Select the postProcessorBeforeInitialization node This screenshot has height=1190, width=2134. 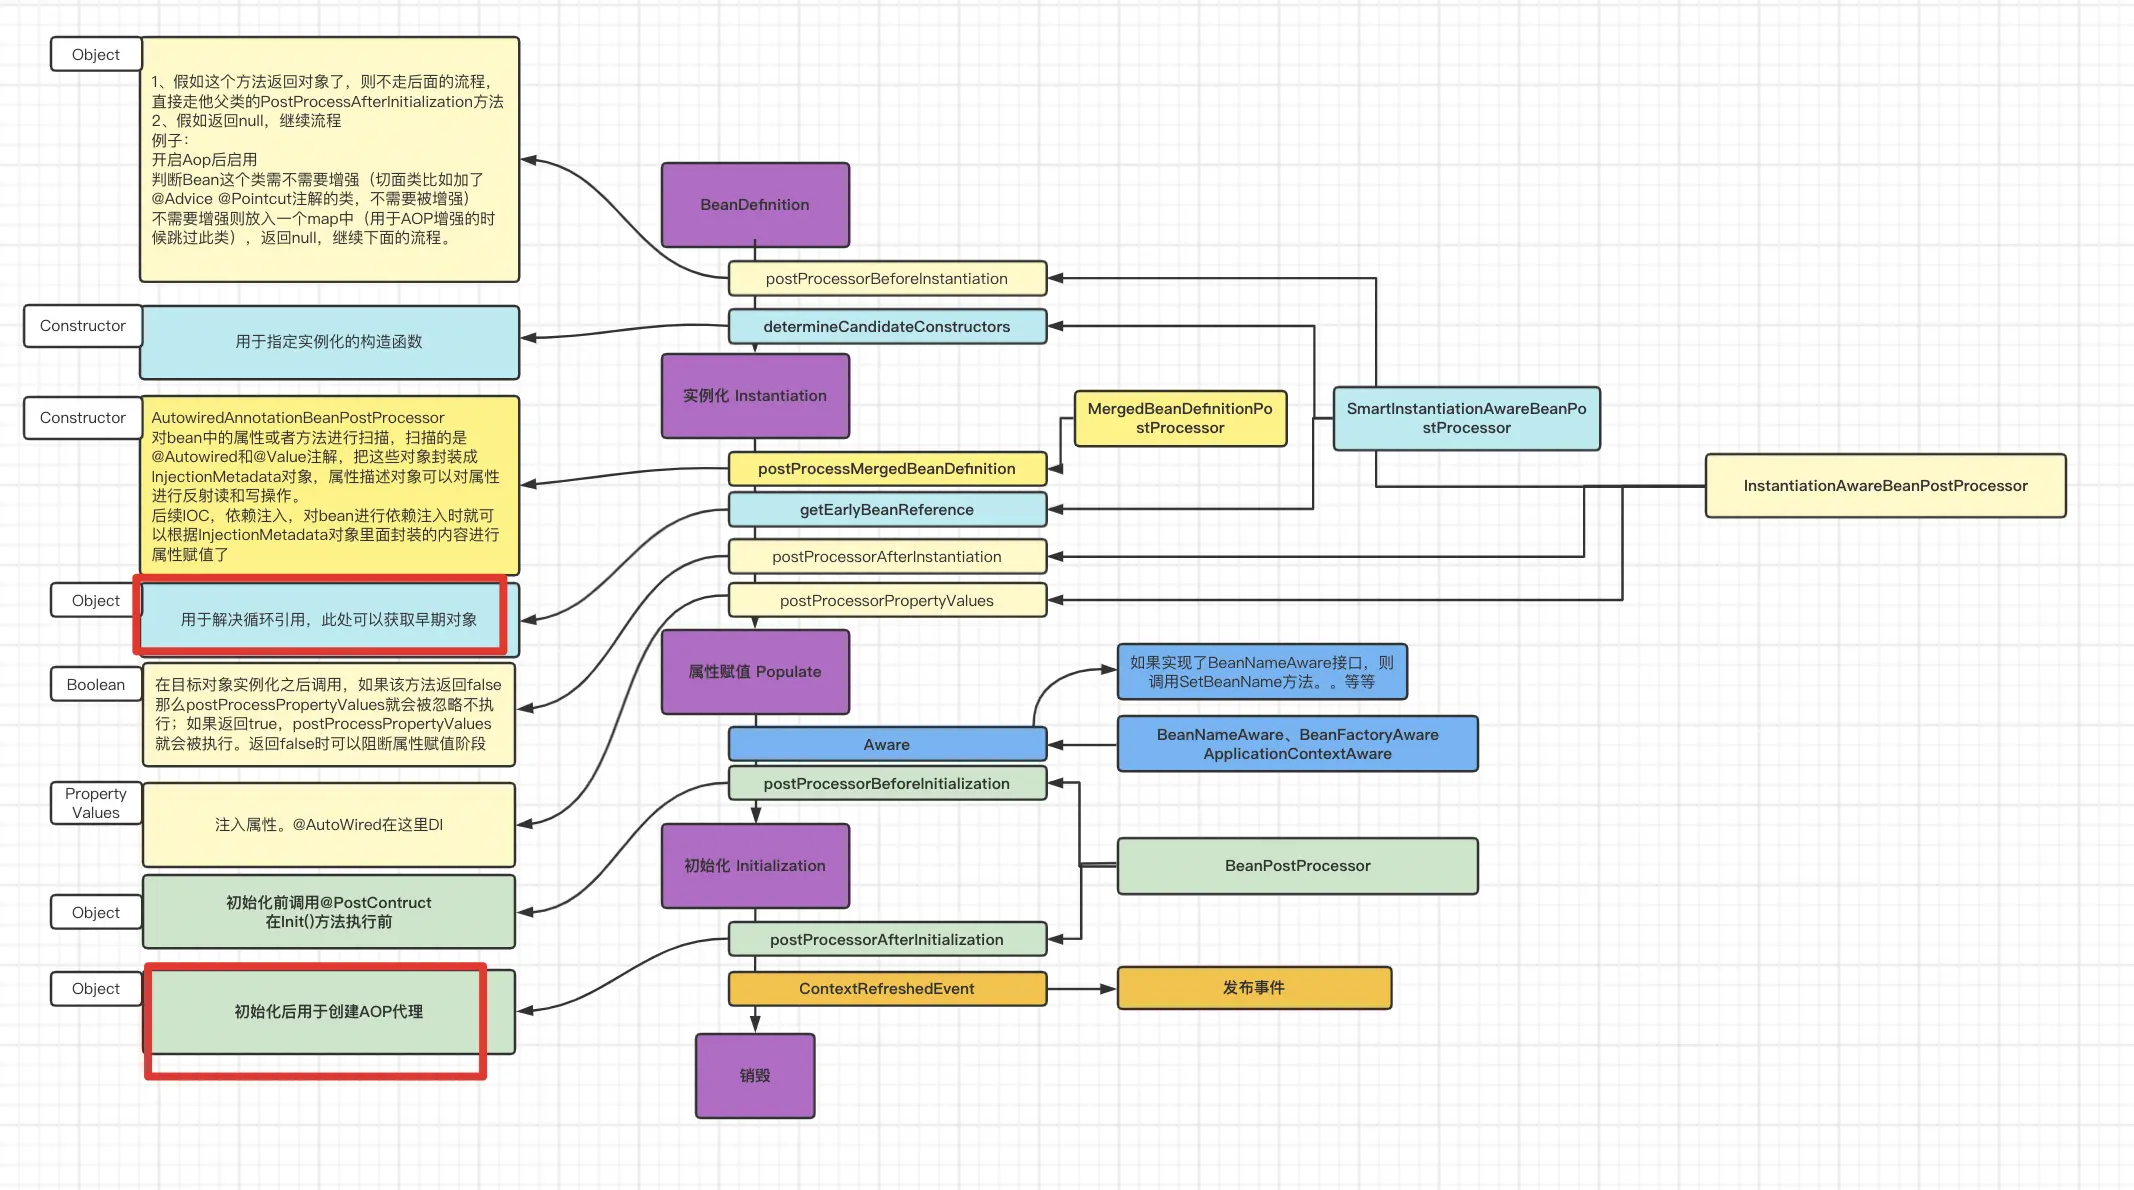(886, 784)
